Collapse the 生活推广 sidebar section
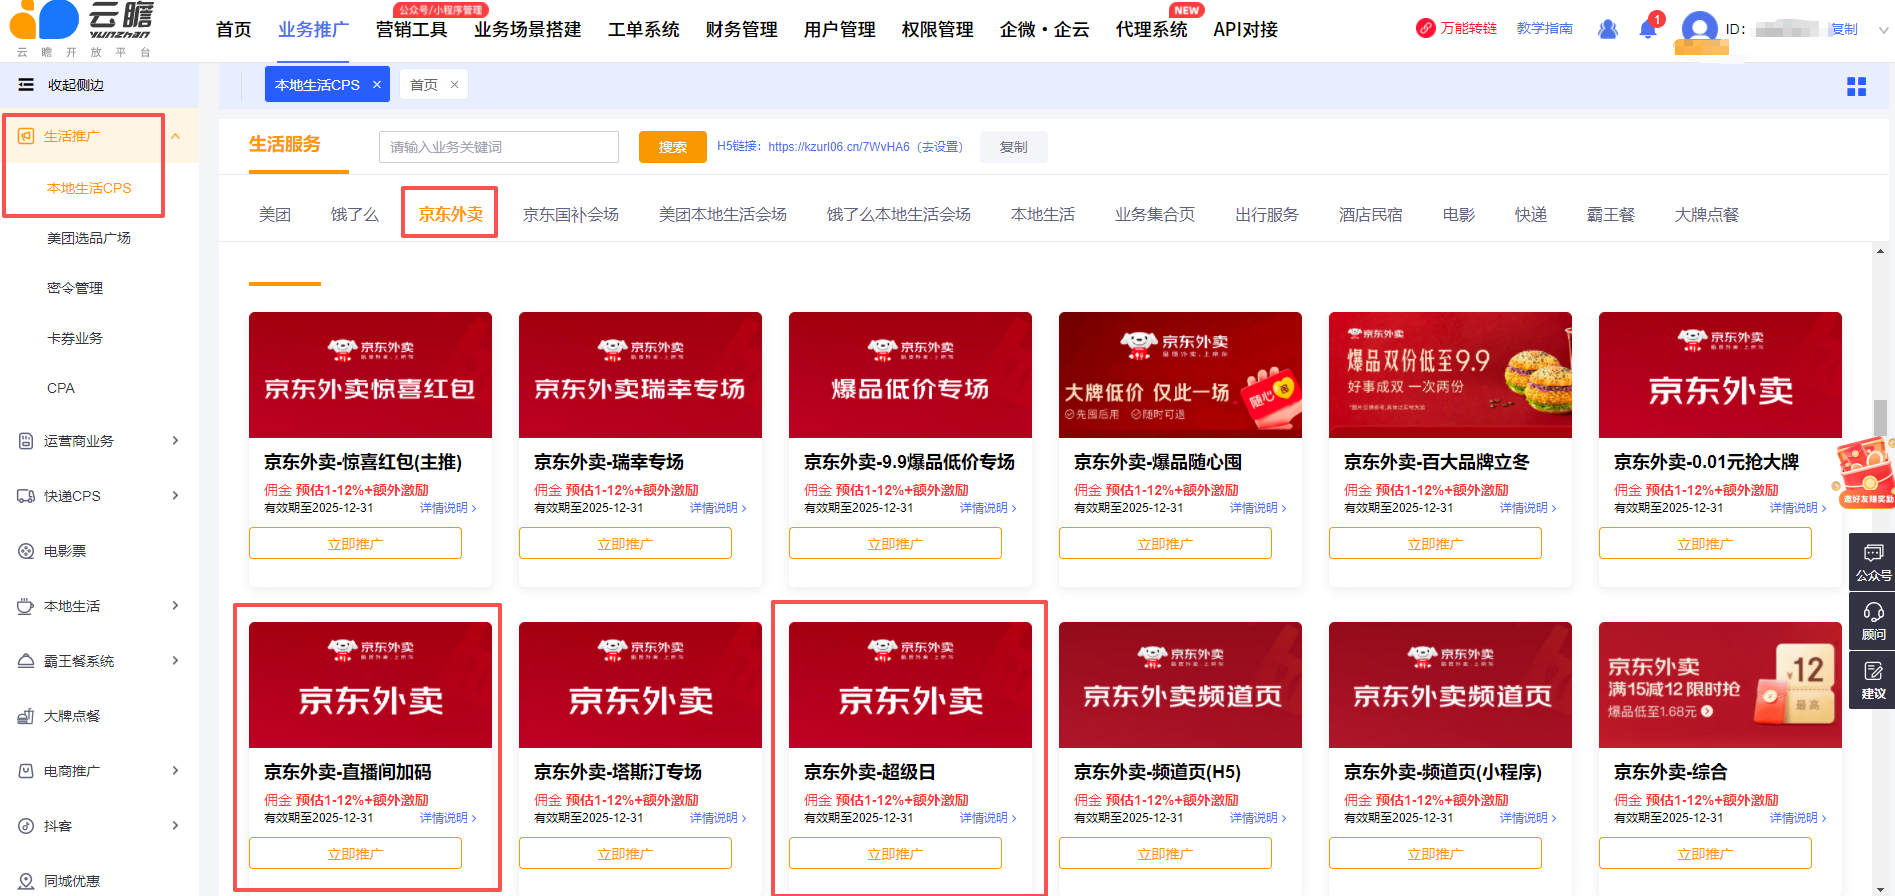The height and width of the screenshot is (896, 1895). click(176, 136)
